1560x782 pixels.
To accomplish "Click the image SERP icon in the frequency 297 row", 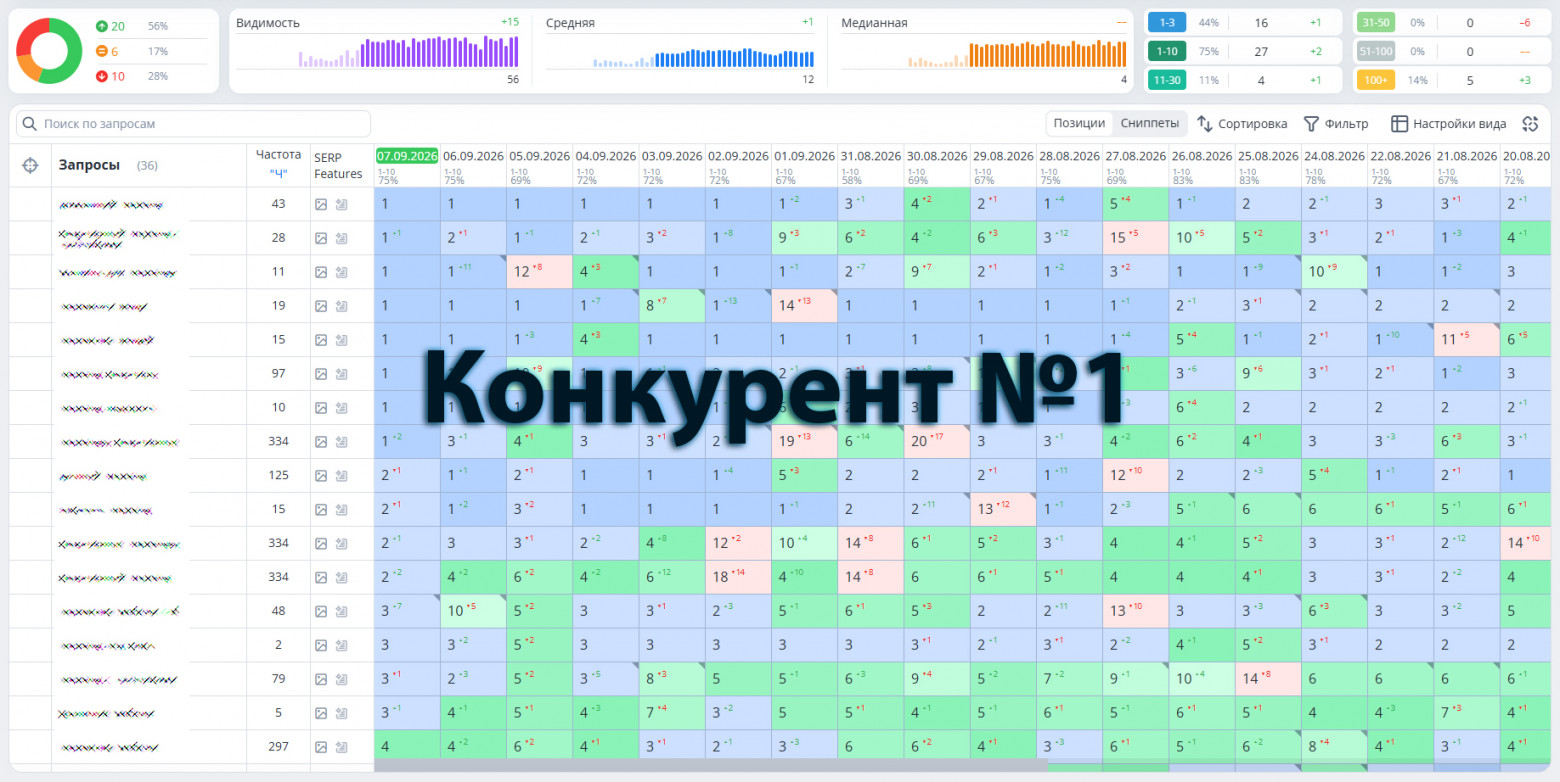I will pyautogui.click(x=321, y=747).
